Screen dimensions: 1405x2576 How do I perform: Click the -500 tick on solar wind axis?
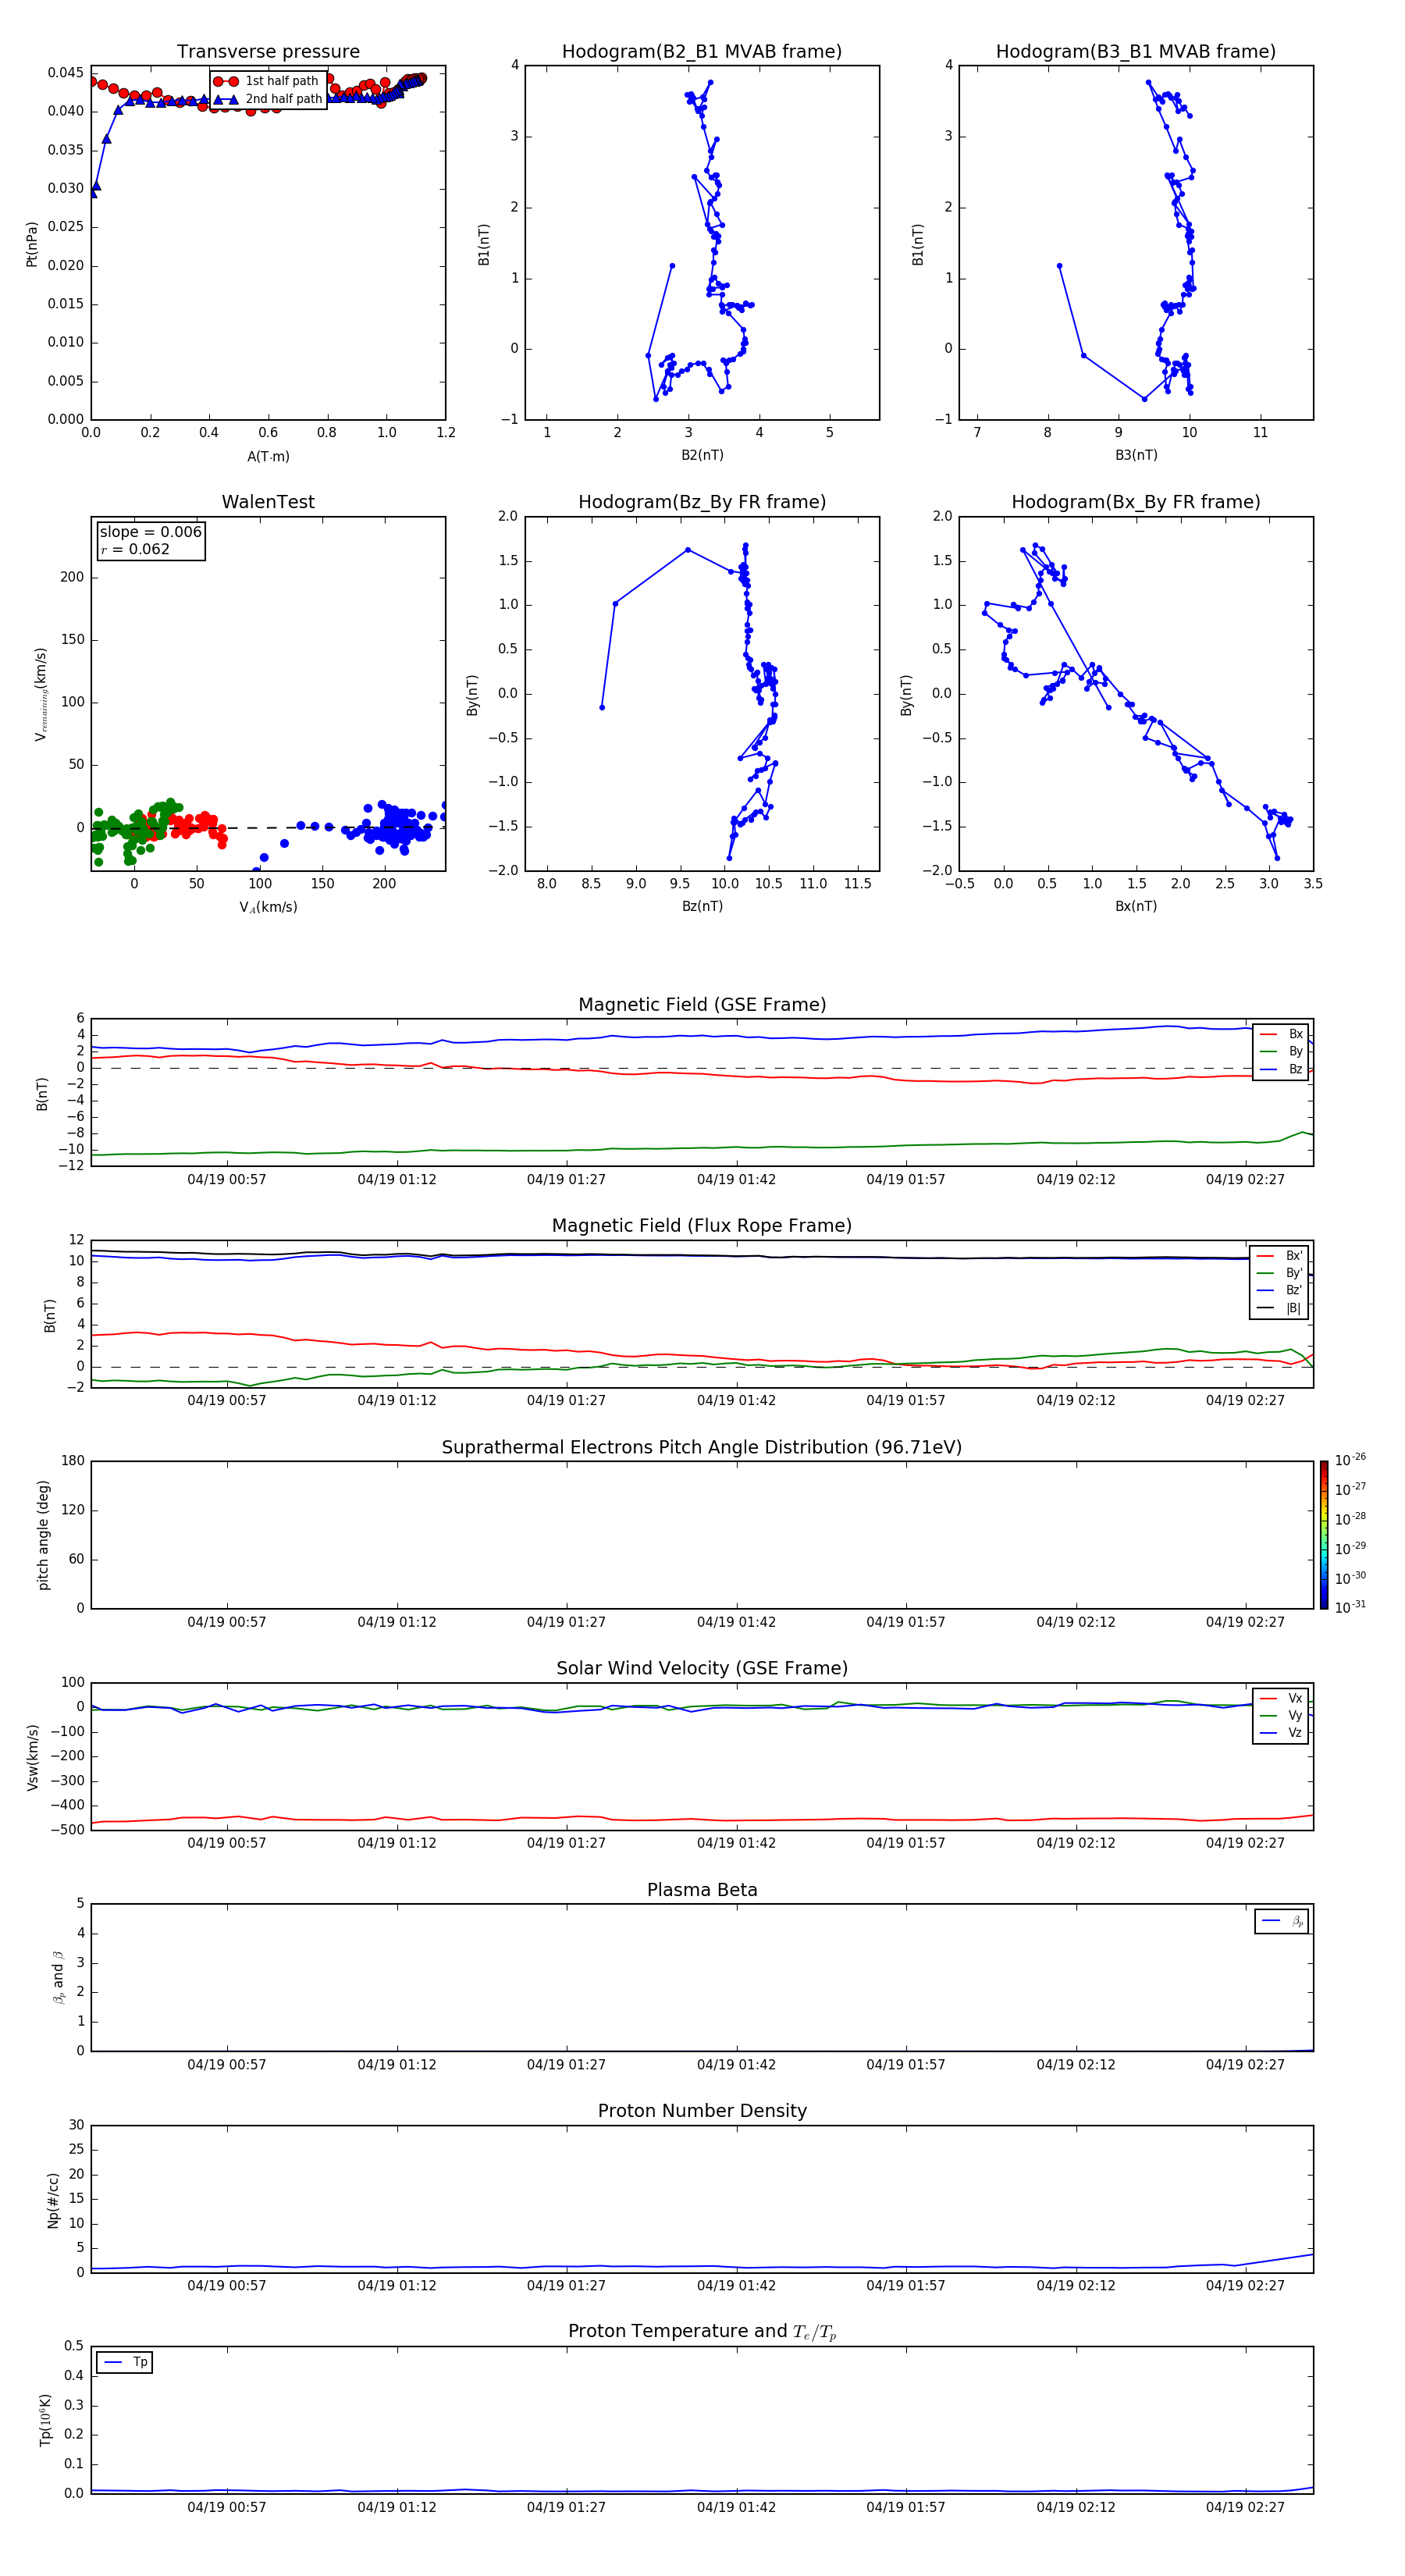tap(67, 1831)
